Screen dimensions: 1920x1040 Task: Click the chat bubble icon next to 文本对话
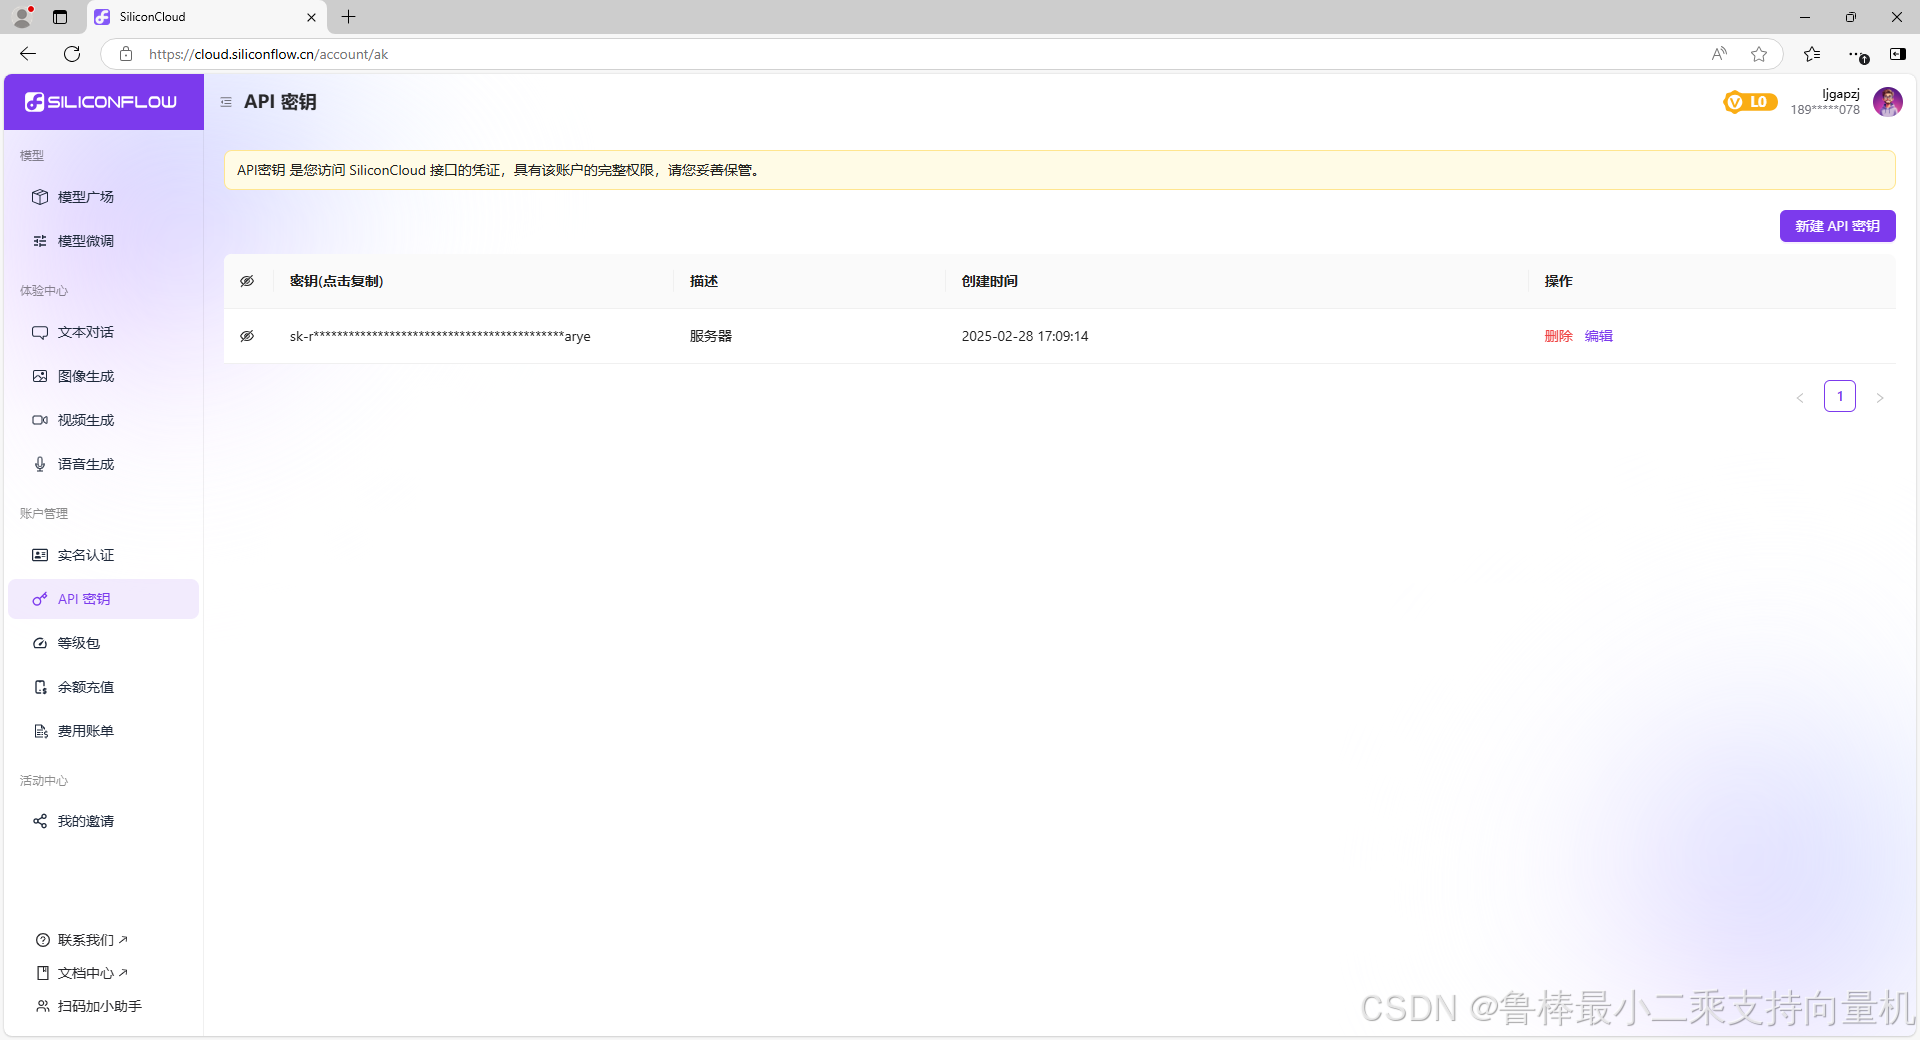(x=40, y=332)
